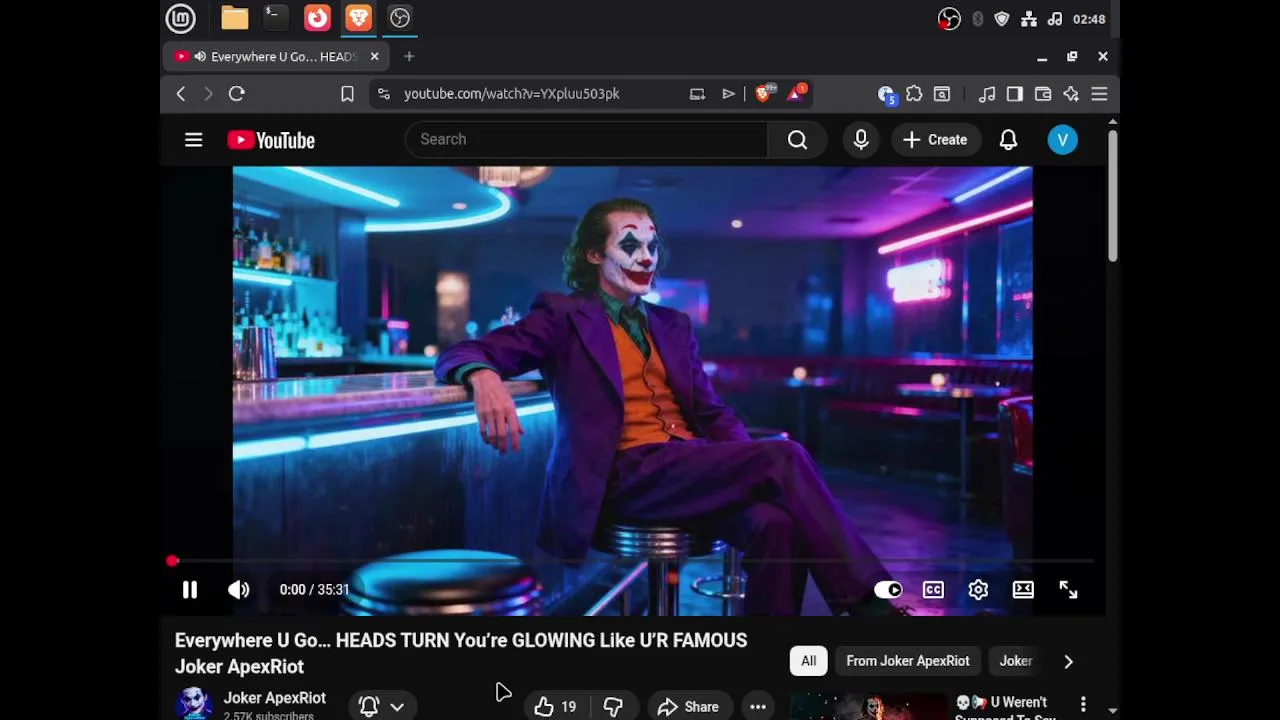Go to YouTube home logo

click(271, 140)
